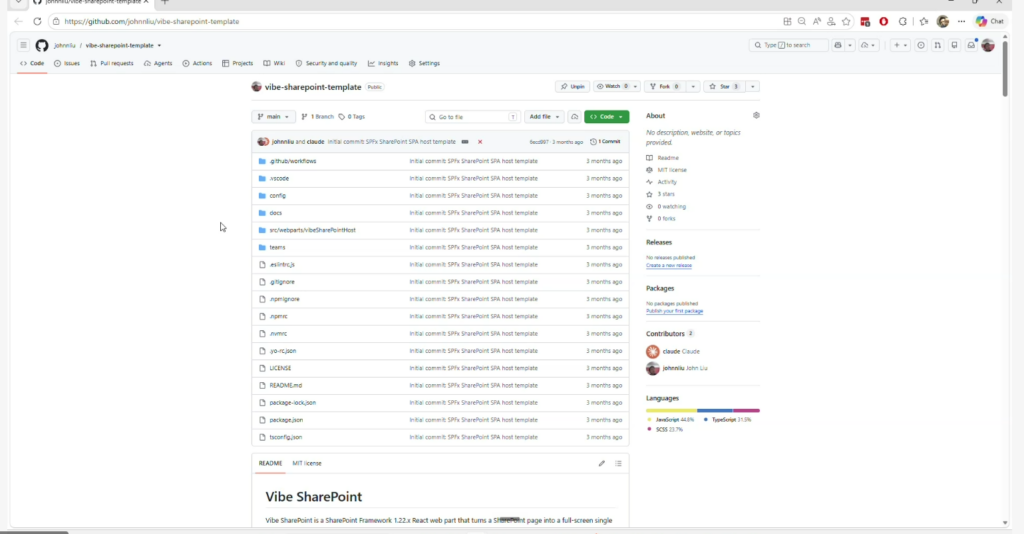Open the browser favorites list icon
This screenshot has height=534, width=1024.
pos(923,22)
